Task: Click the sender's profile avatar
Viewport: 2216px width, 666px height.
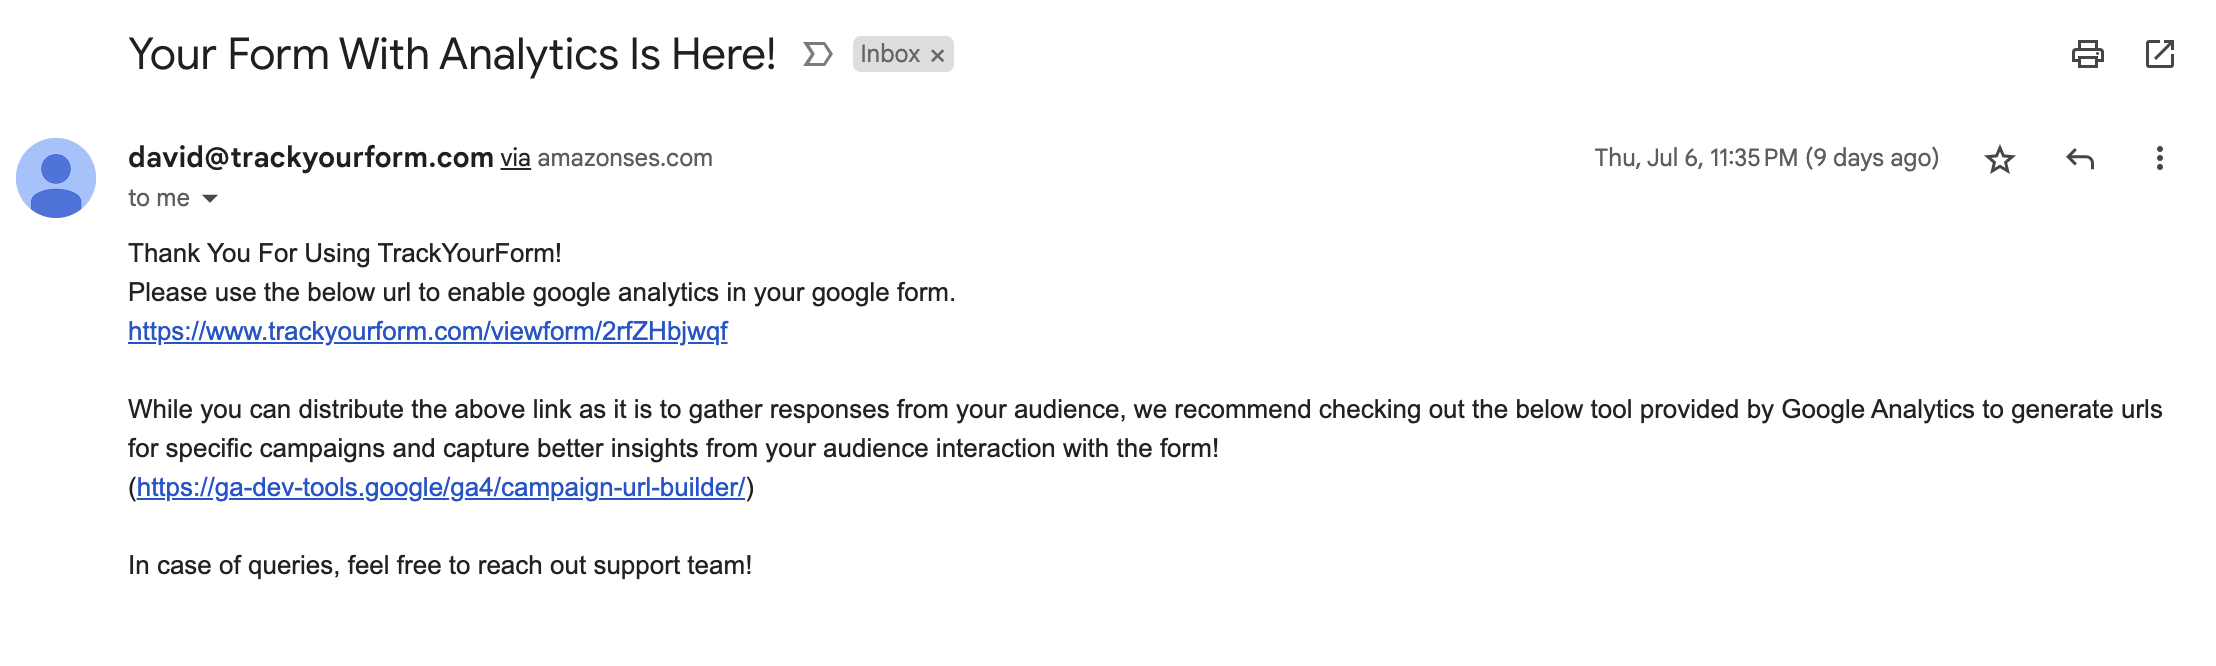Action: point(56,178)
